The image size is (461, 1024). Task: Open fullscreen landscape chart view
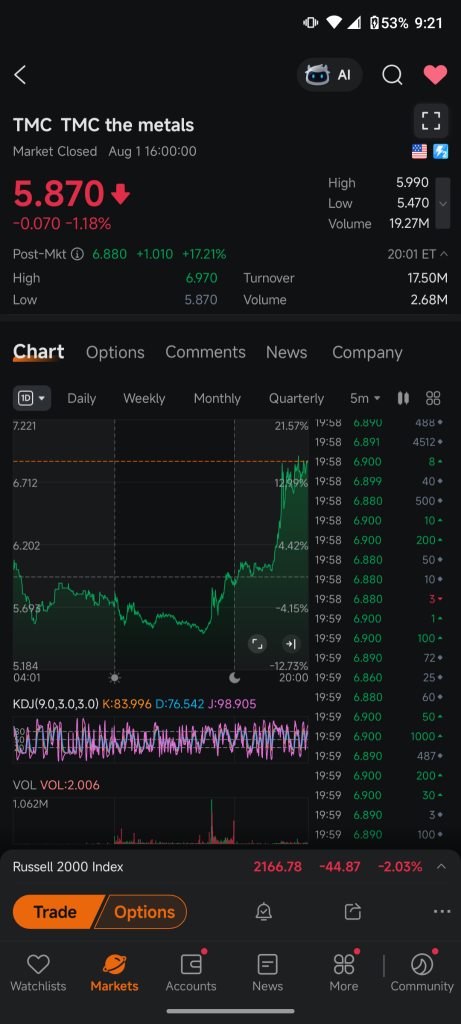click(431, 121)
